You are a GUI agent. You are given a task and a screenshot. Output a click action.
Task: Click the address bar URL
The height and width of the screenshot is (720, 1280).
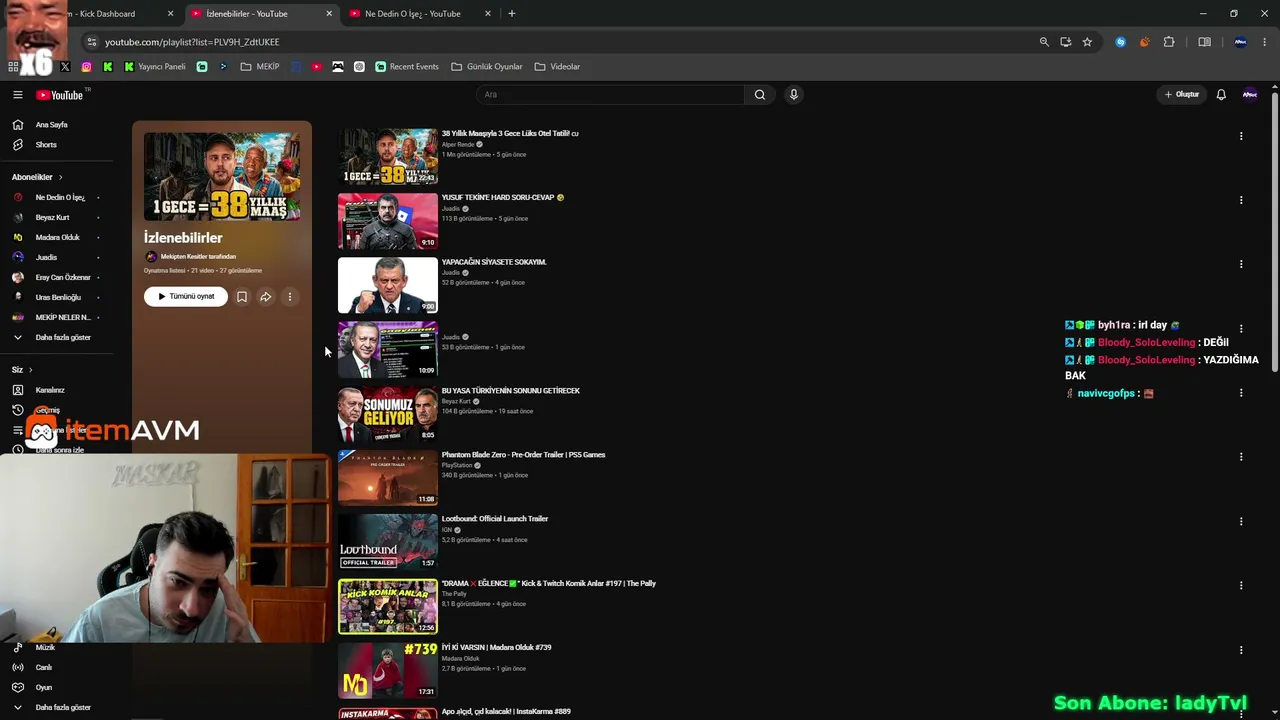(192, 42)
